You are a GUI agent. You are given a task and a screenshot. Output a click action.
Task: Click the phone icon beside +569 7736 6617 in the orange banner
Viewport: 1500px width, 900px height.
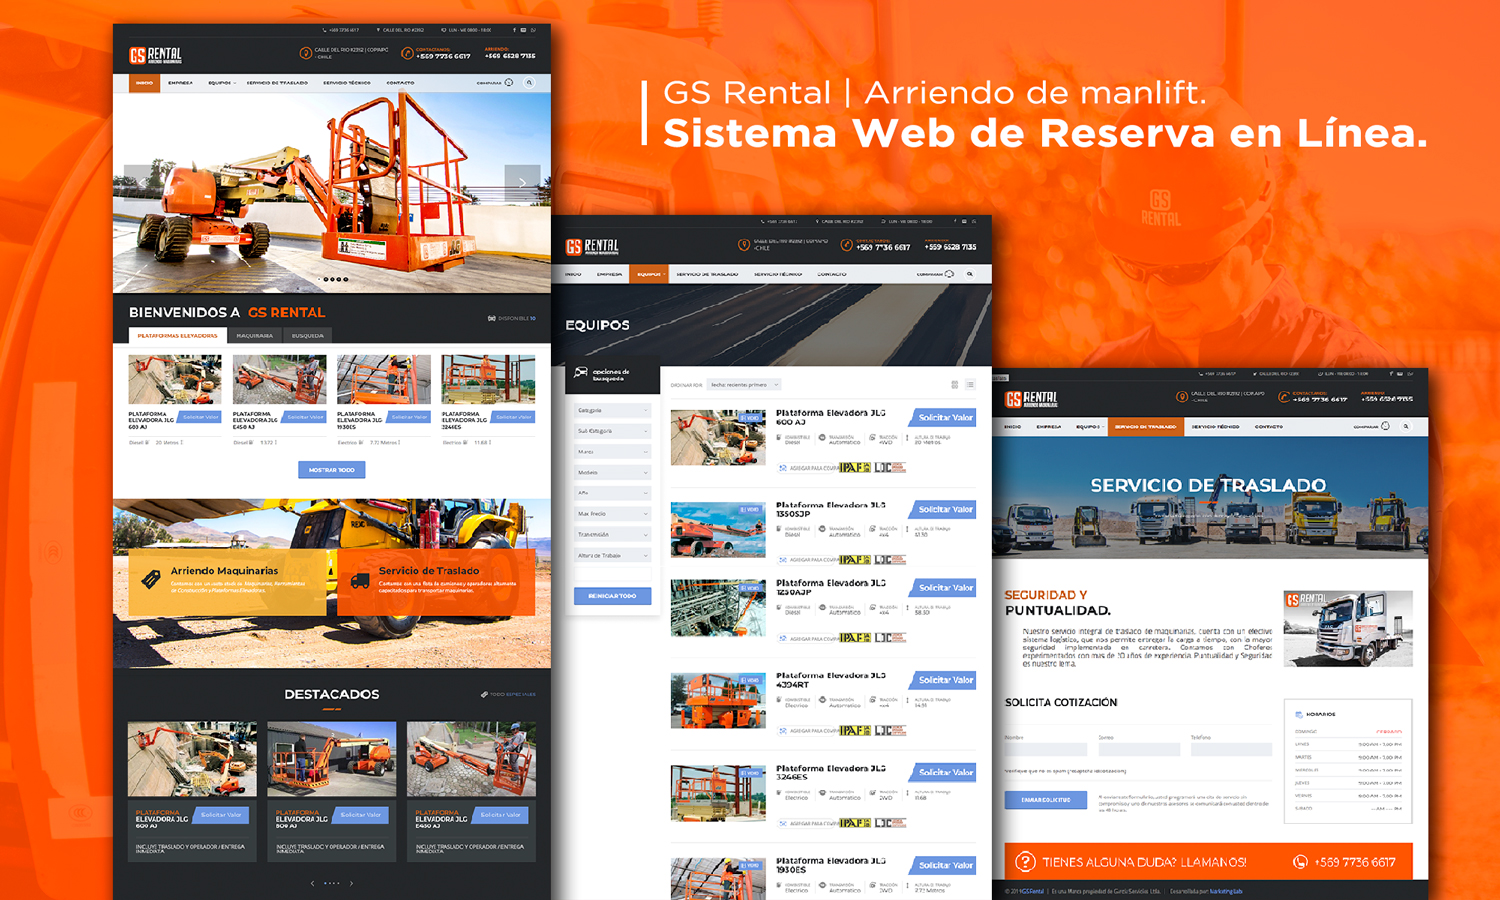click(1300, 862)
